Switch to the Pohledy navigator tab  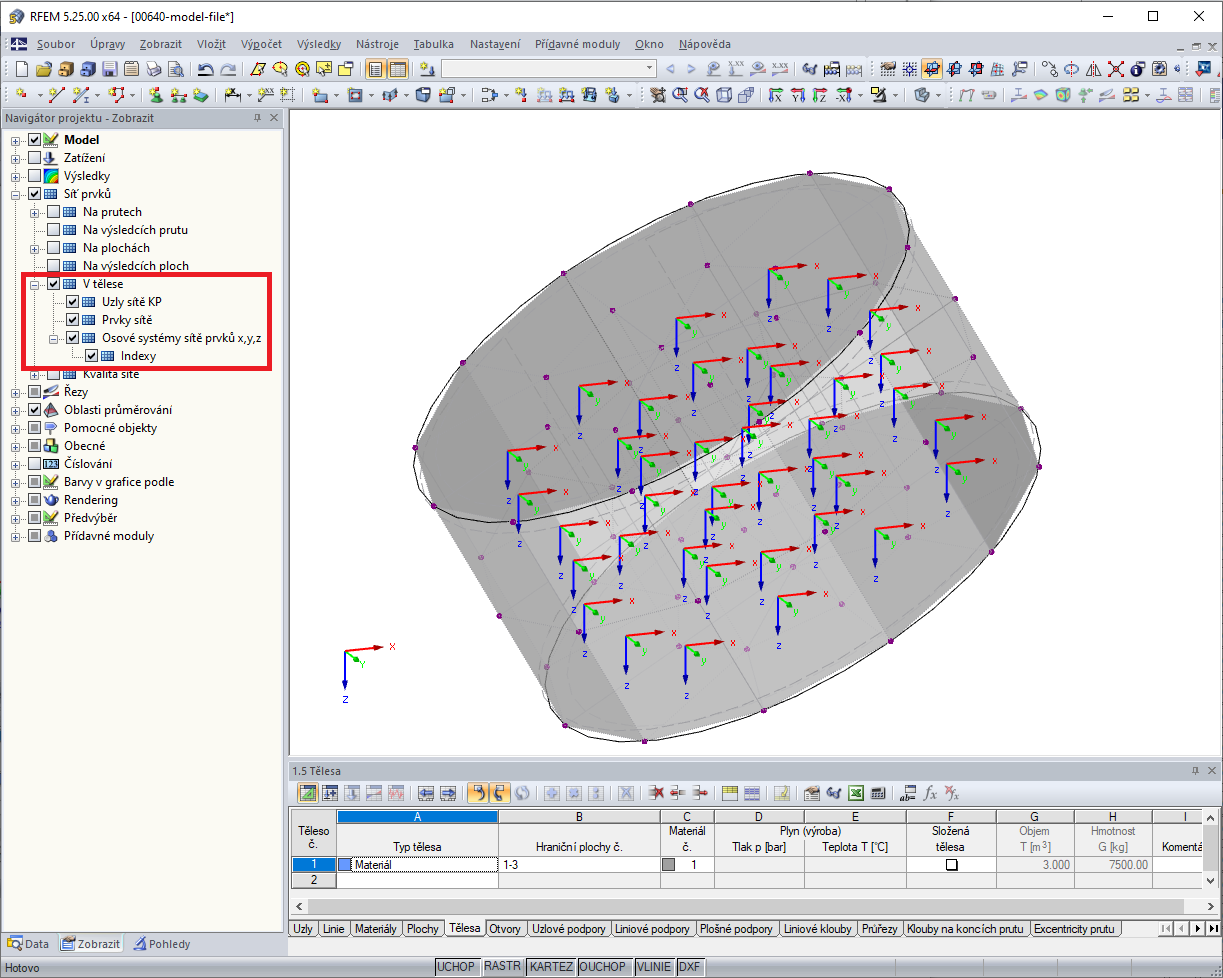(x=162, y=944)
